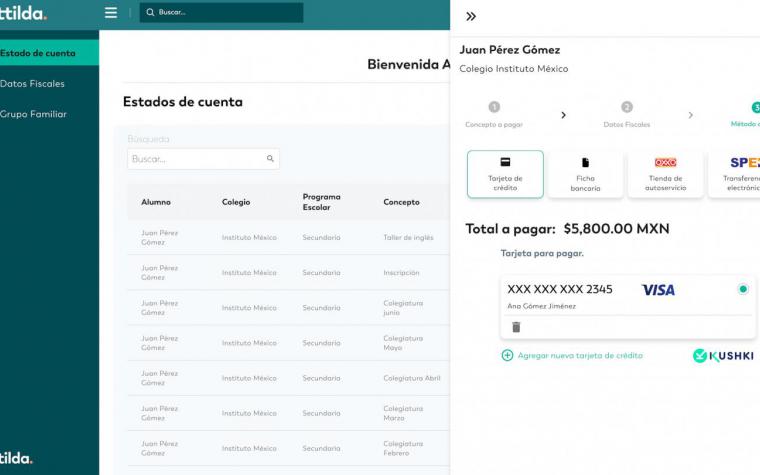Select the Colegiatura Mayo row concept

[x=403, y=343]
